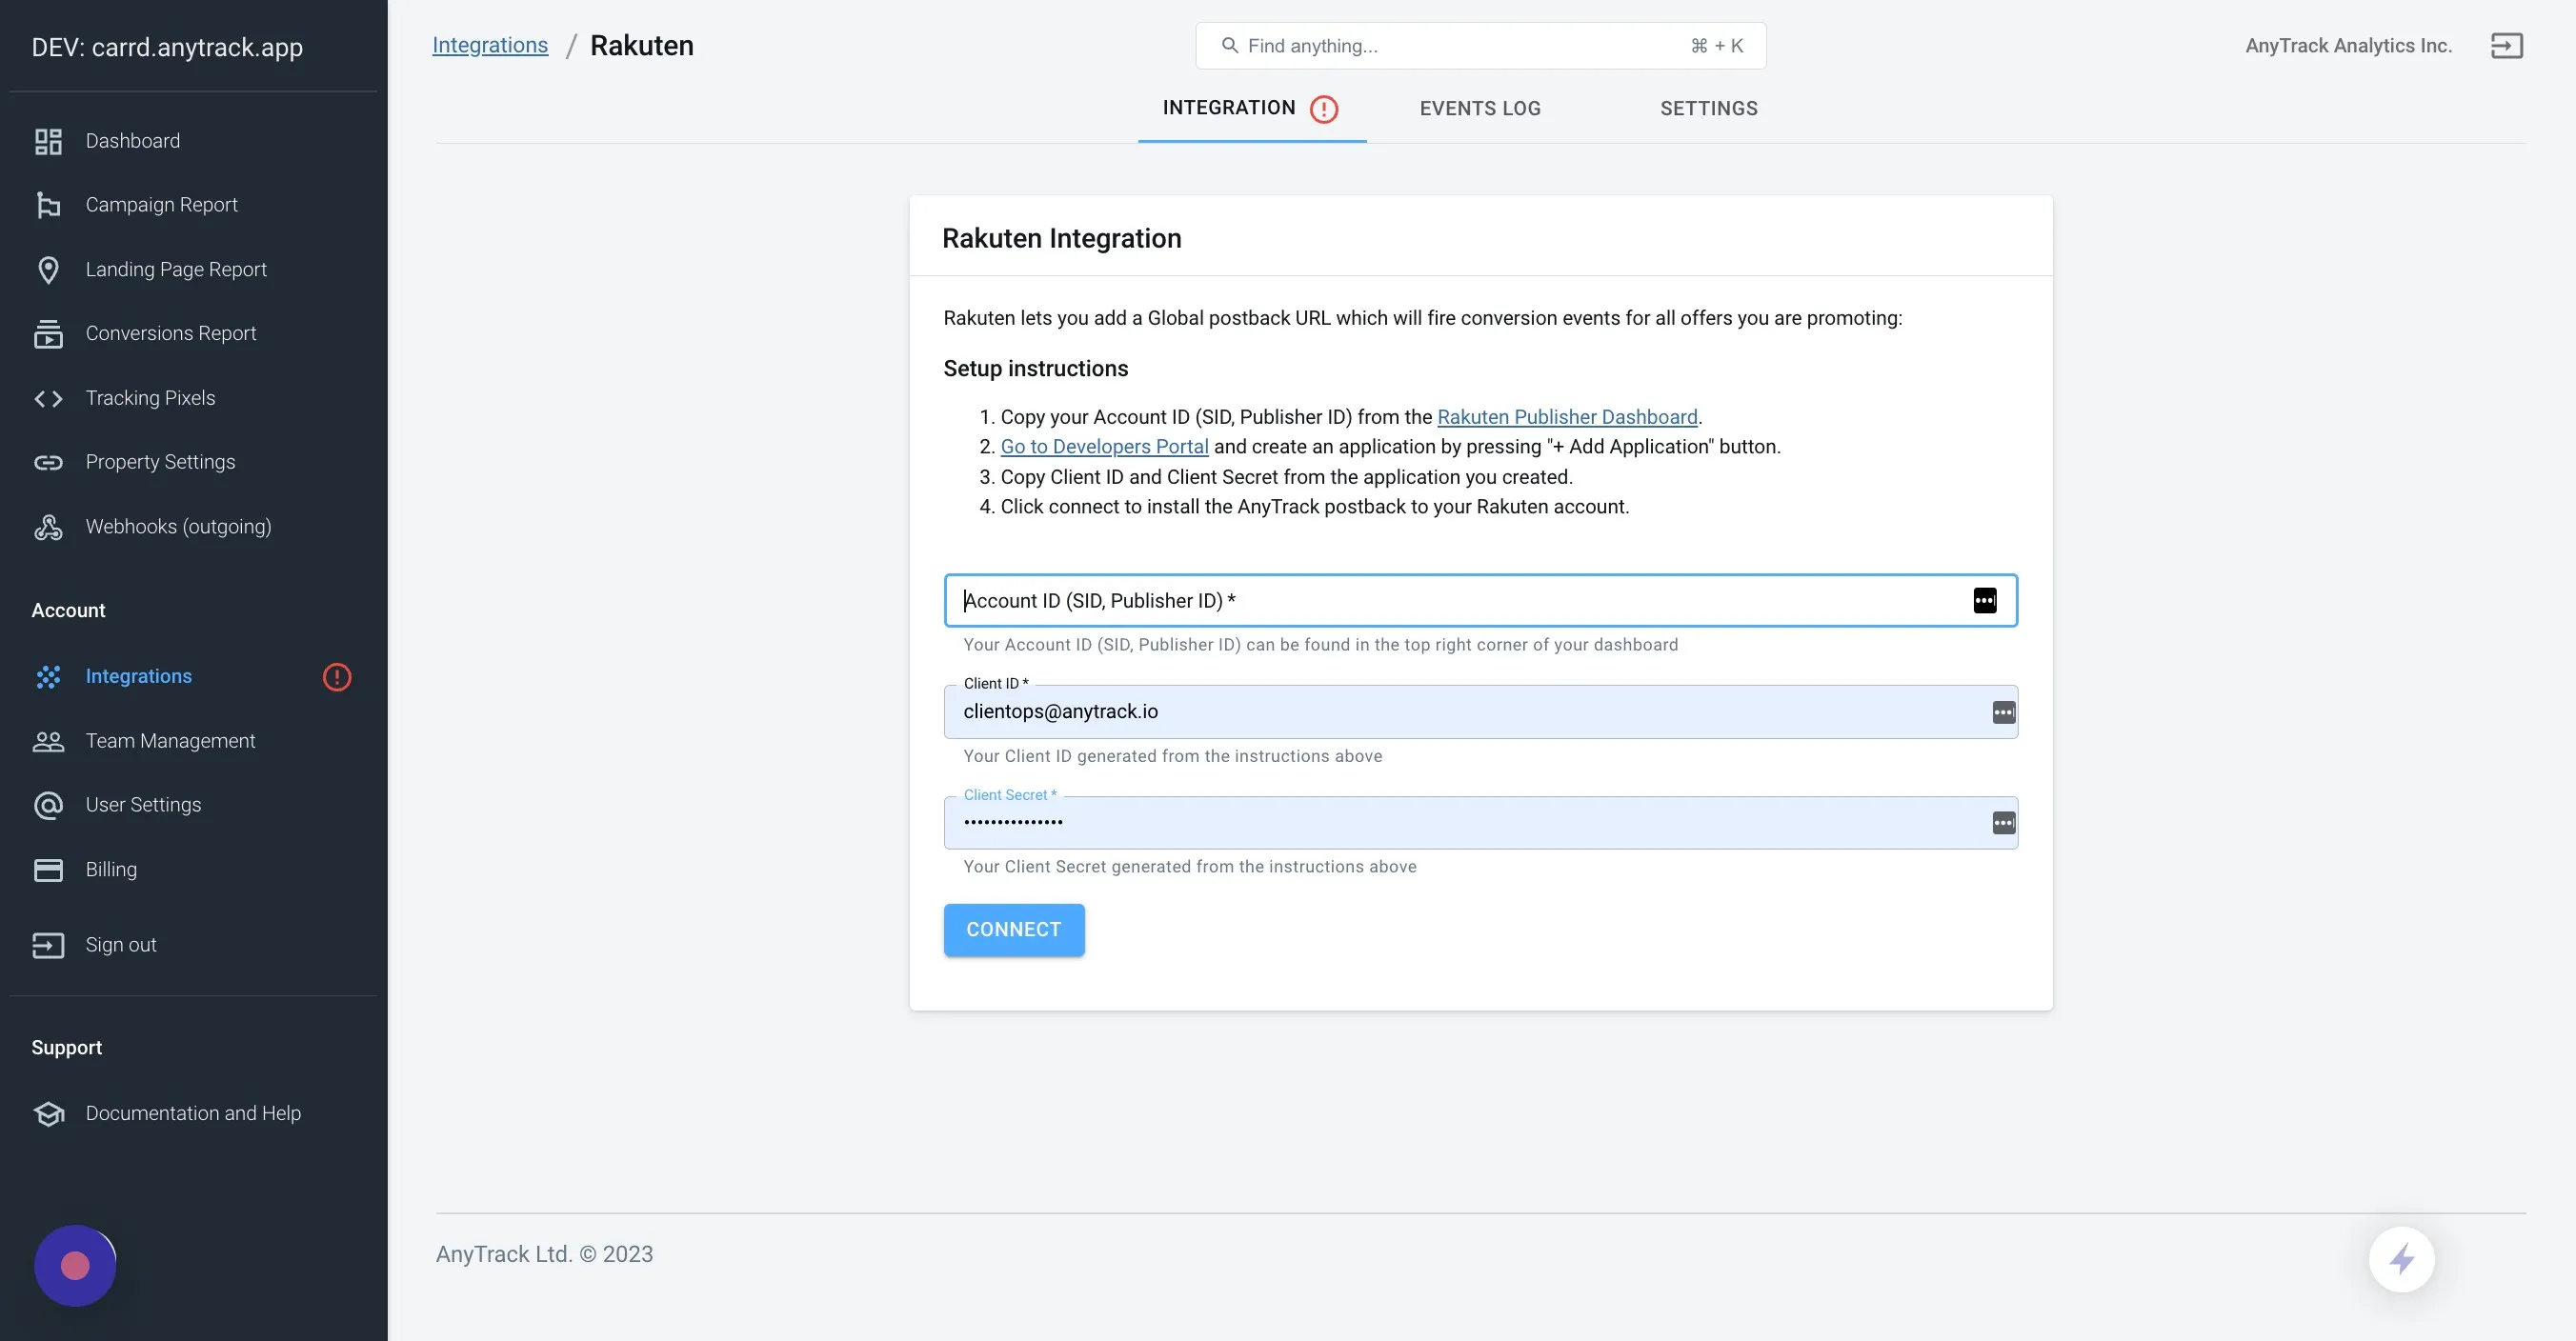Viewport: 2576px width, 1341px height.
Task: Open the Go to Developers Portal link
Action: coord(1104,447)
